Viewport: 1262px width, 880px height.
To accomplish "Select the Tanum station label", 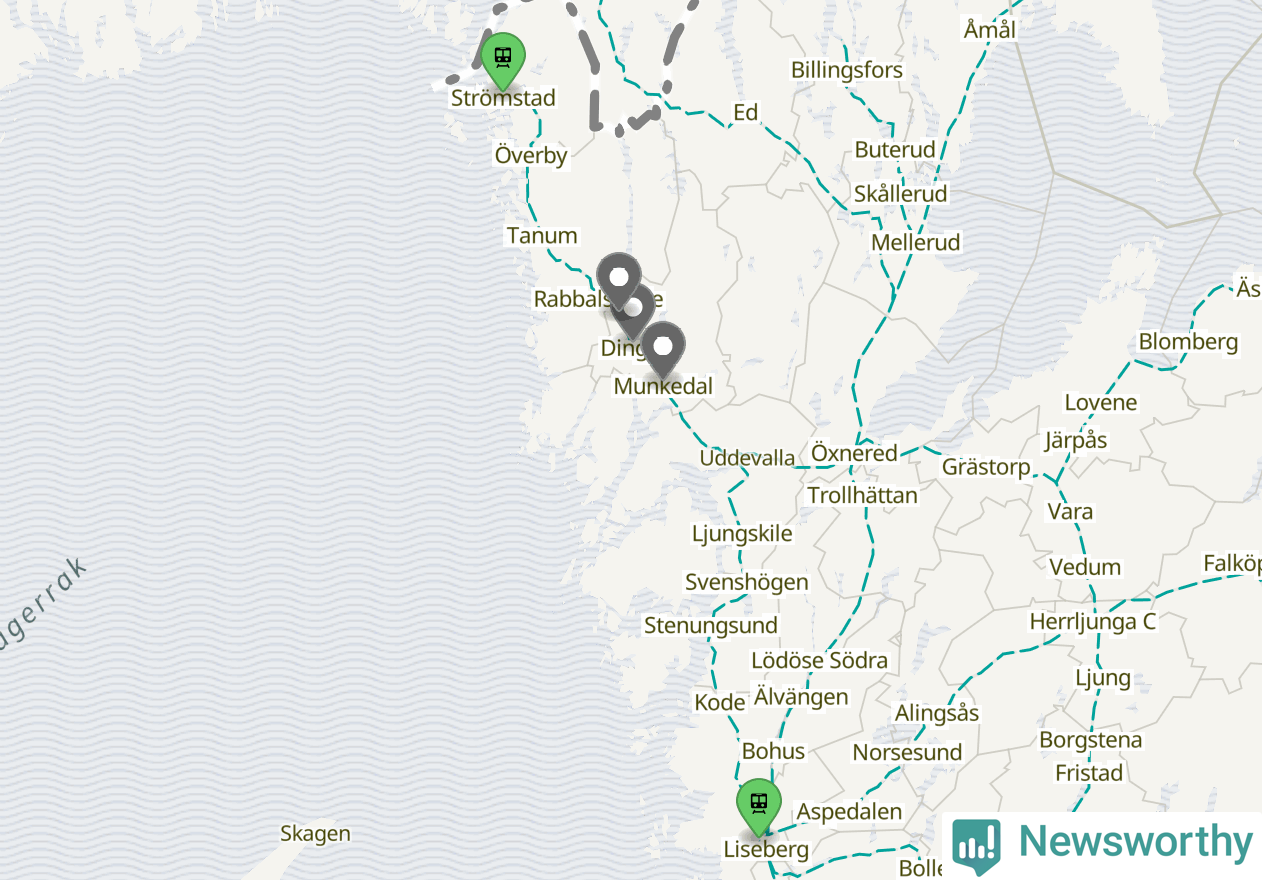I will (542, 236).
